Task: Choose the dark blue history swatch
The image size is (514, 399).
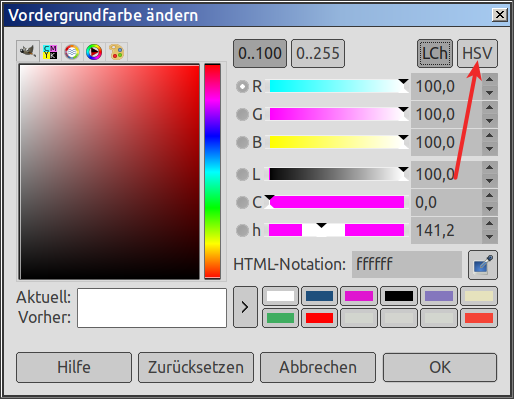Action: click(319, 296)
